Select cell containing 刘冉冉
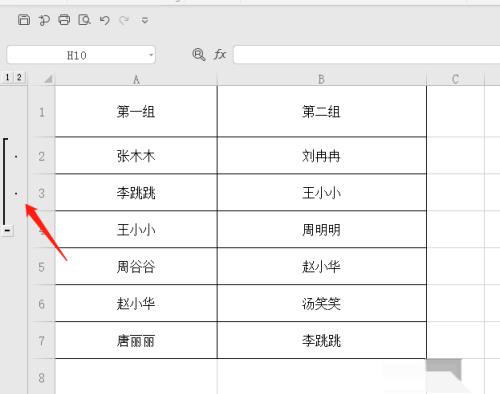 321,156
